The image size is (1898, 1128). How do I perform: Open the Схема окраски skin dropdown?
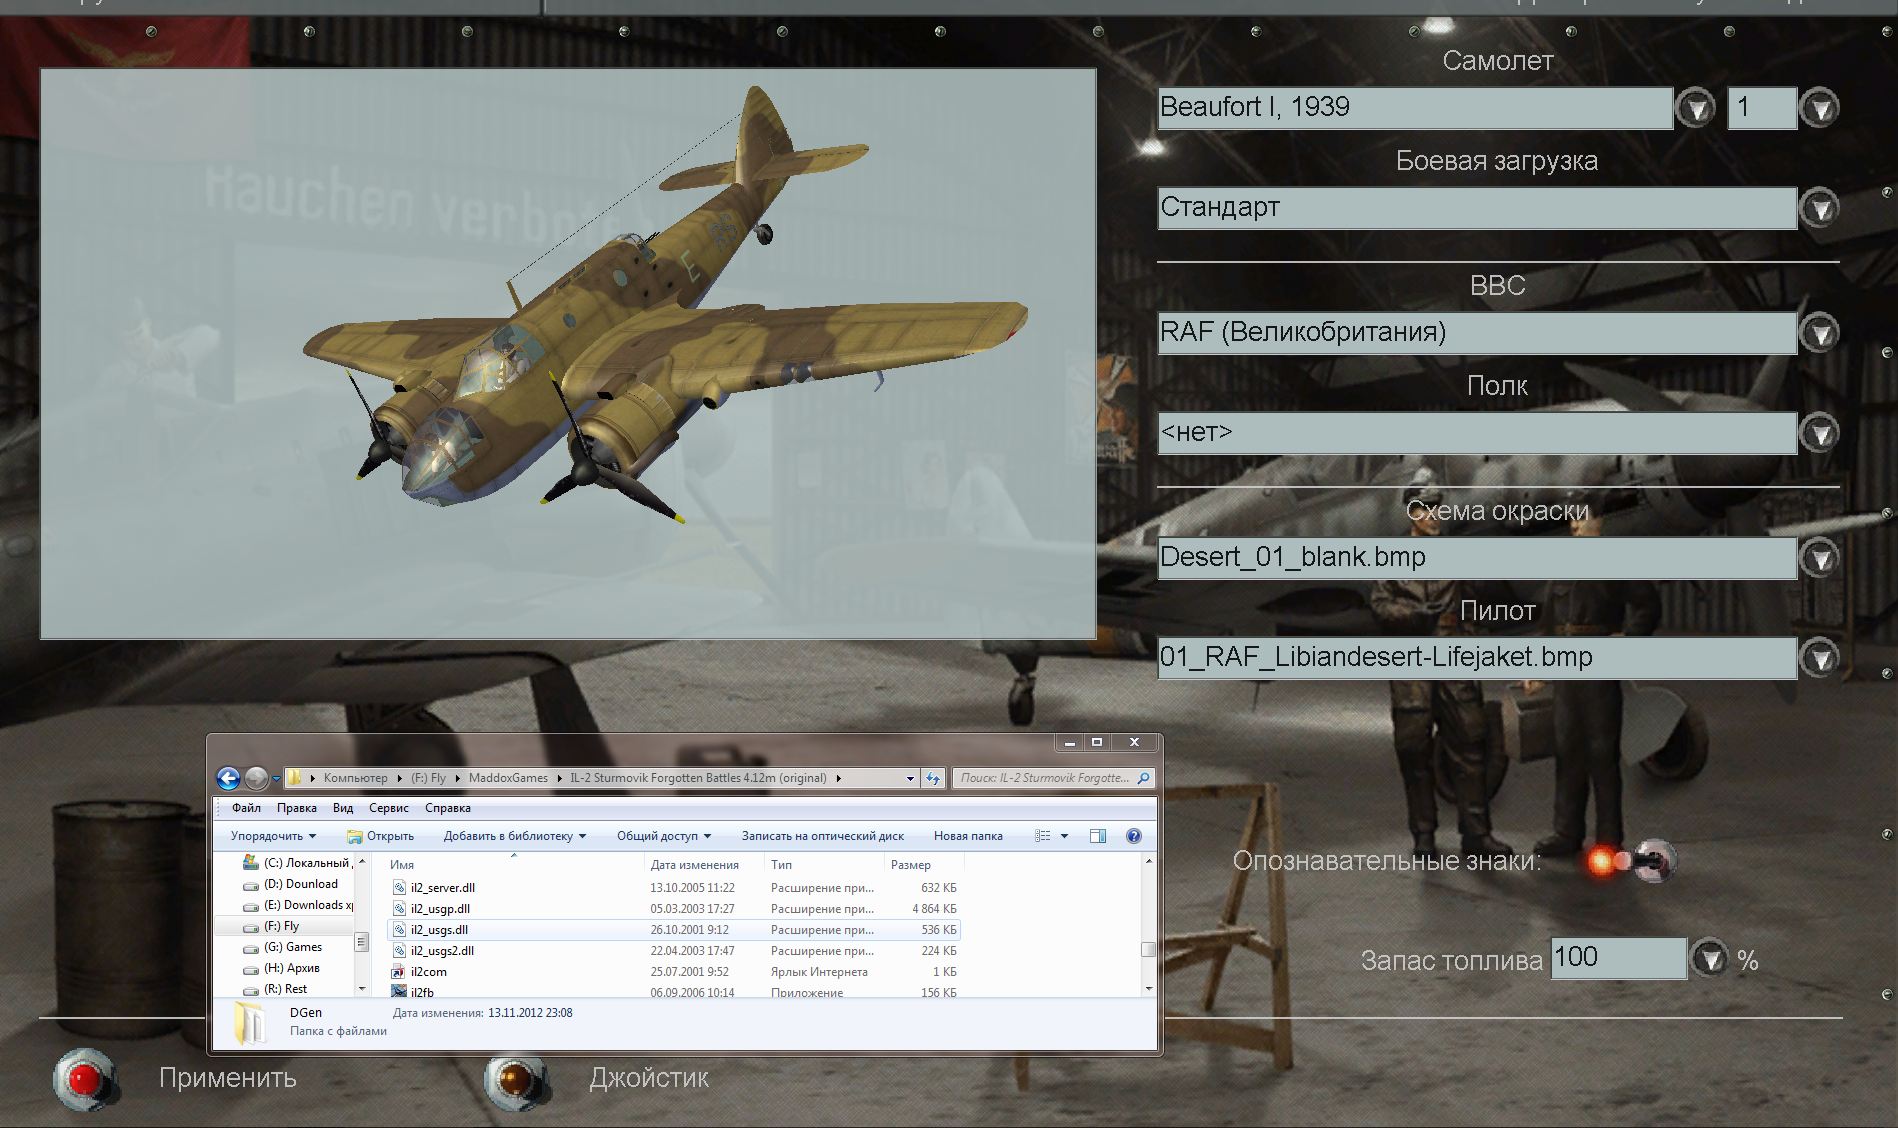[x=1819, y=558]
